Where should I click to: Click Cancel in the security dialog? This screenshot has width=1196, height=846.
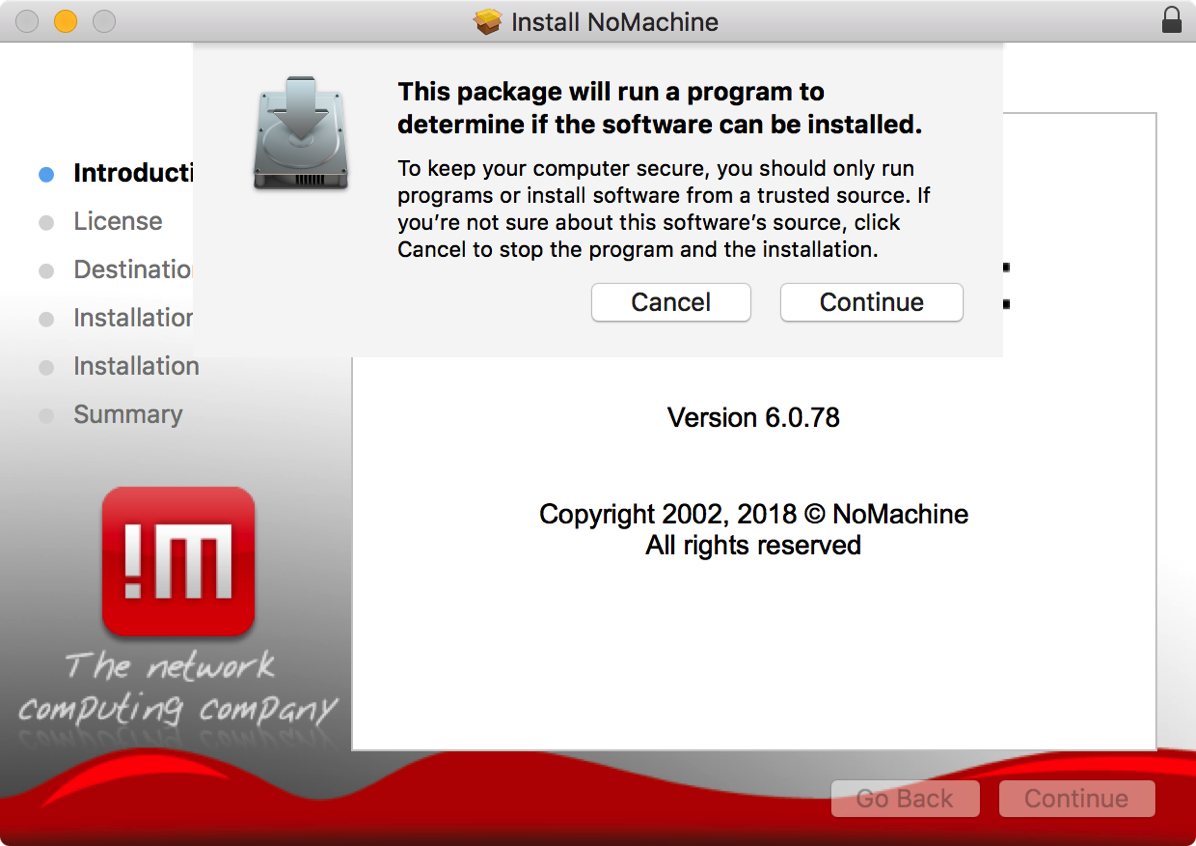pyautogui.click(x=670, y=302)
